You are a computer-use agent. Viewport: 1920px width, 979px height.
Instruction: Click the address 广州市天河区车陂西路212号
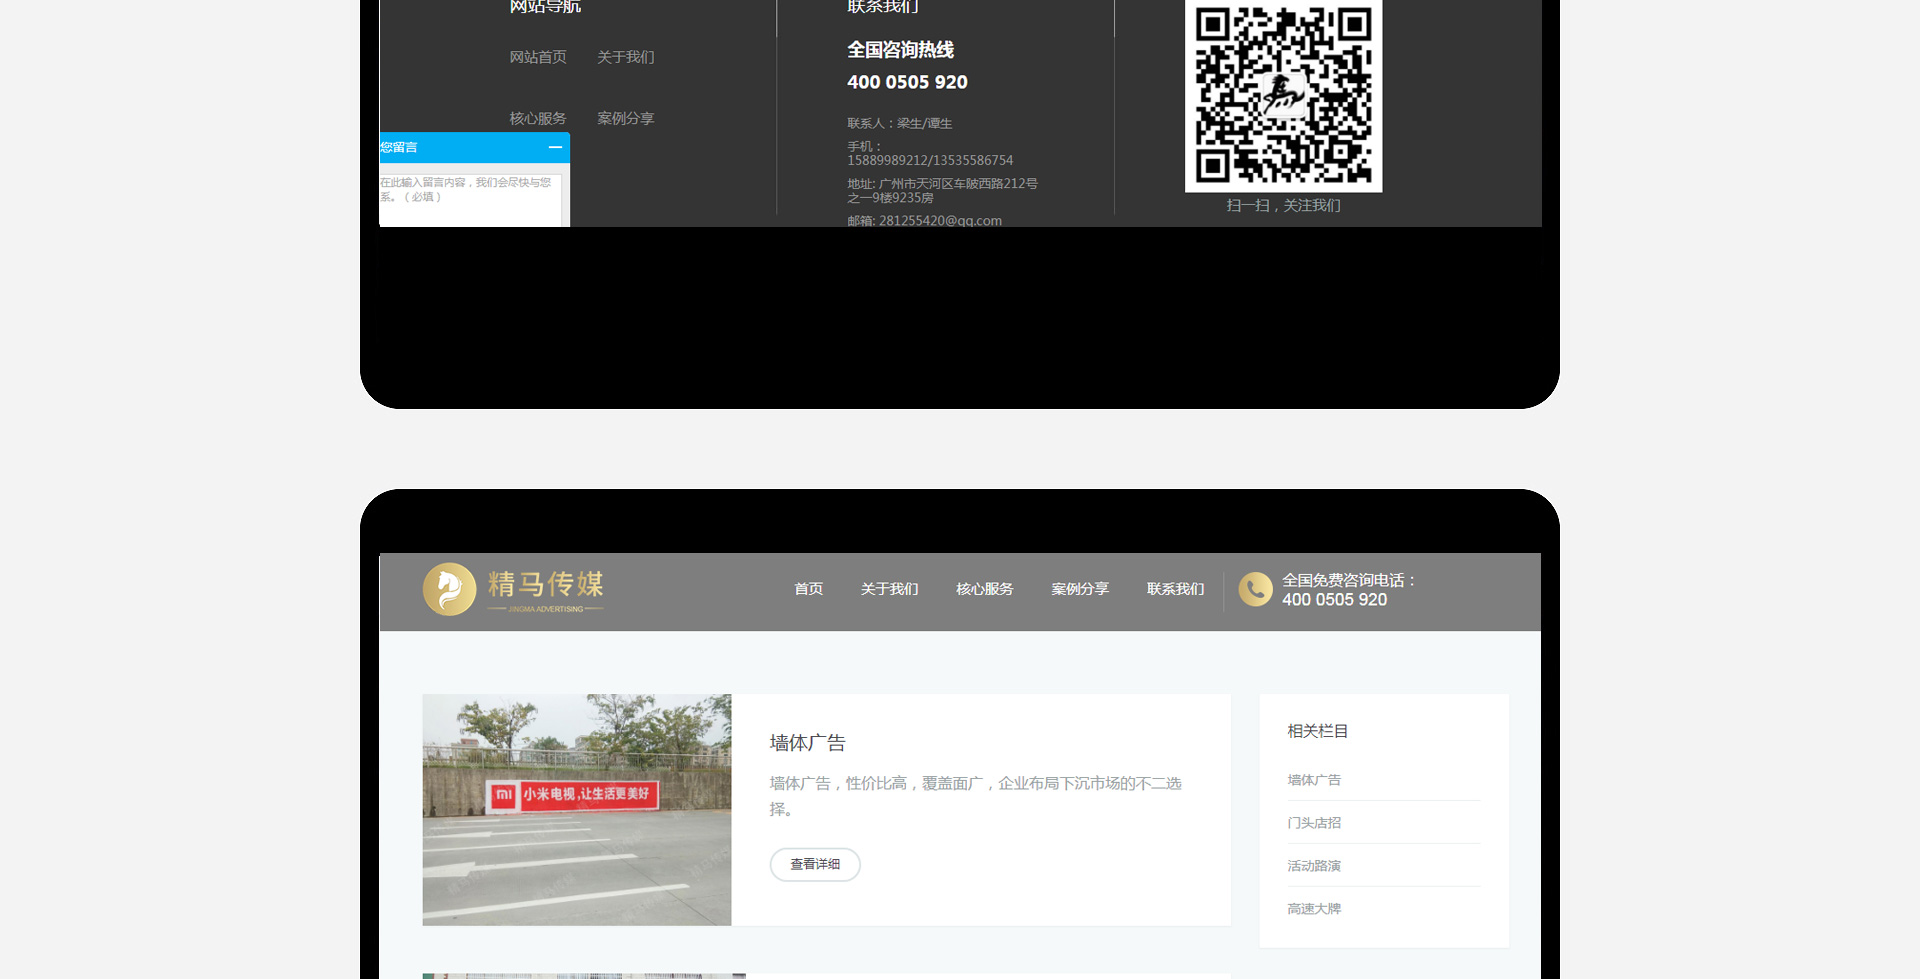coord(942,190)
